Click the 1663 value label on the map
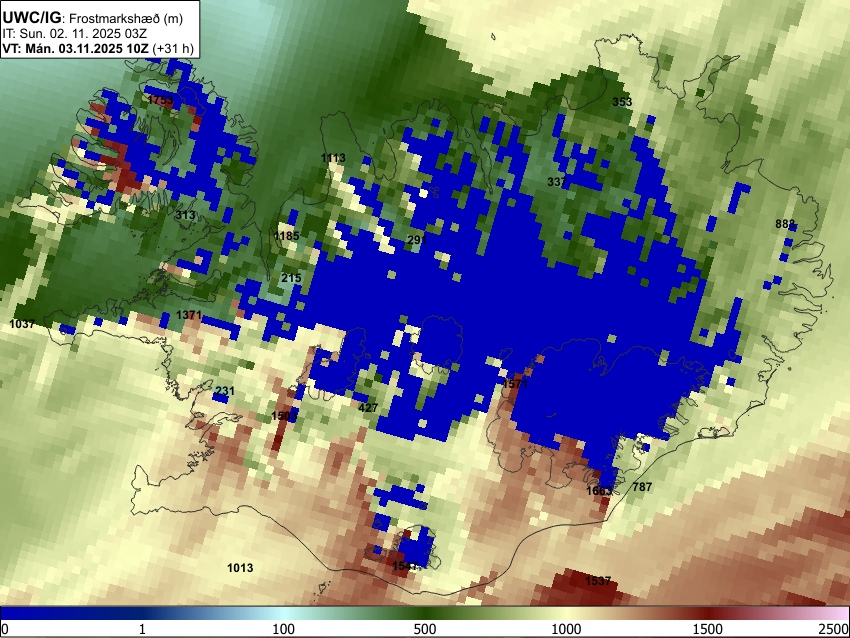Image resolution: width=850 pixels, height=638 pixels. (x=599, y=491)
